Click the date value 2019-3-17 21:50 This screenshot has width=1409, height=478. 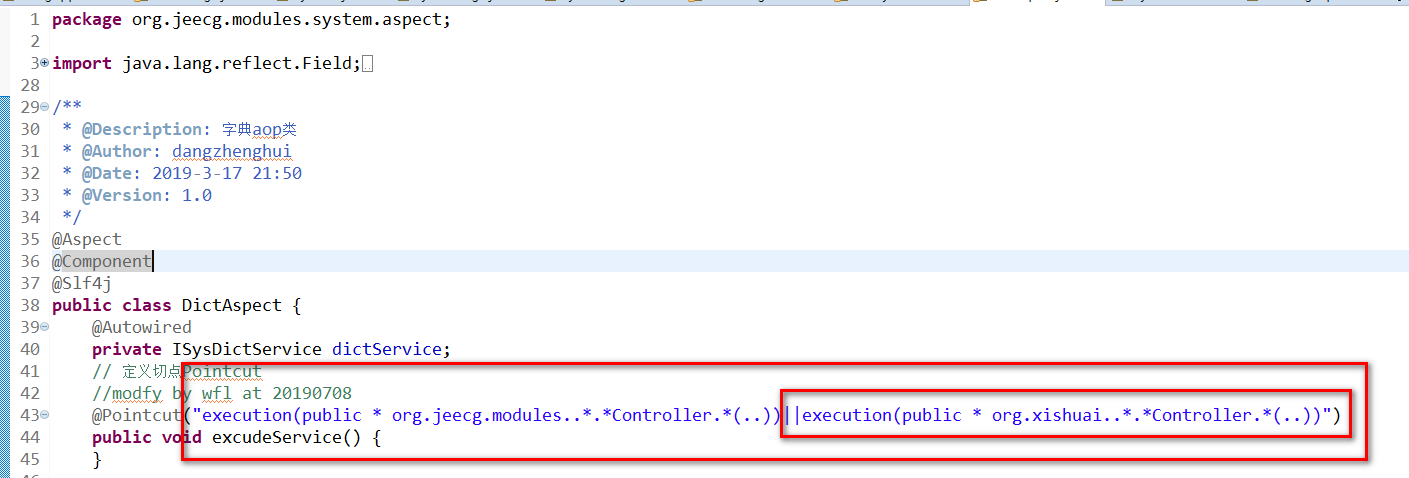pyautogui.click(x=226, y=173)
